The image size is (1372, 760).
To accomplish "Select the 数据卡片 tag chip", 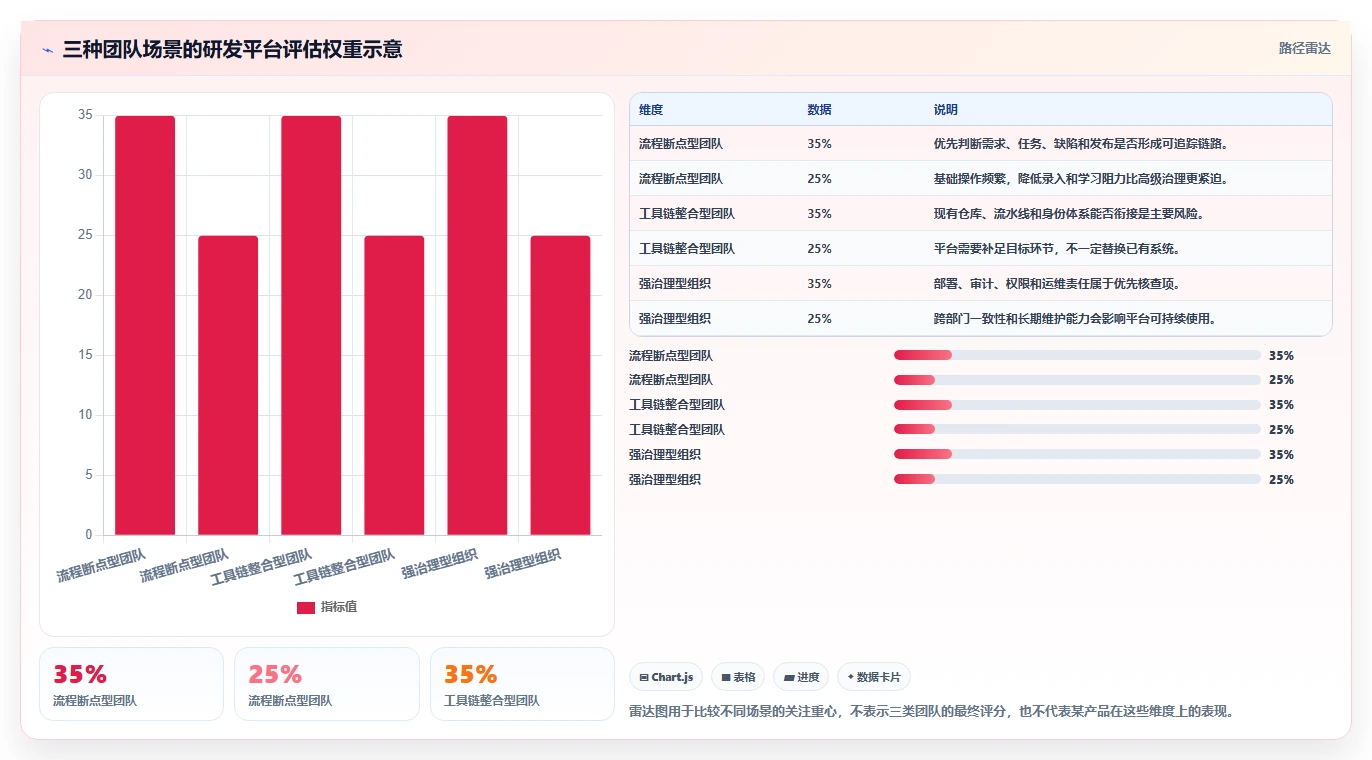I will [874, 677].
